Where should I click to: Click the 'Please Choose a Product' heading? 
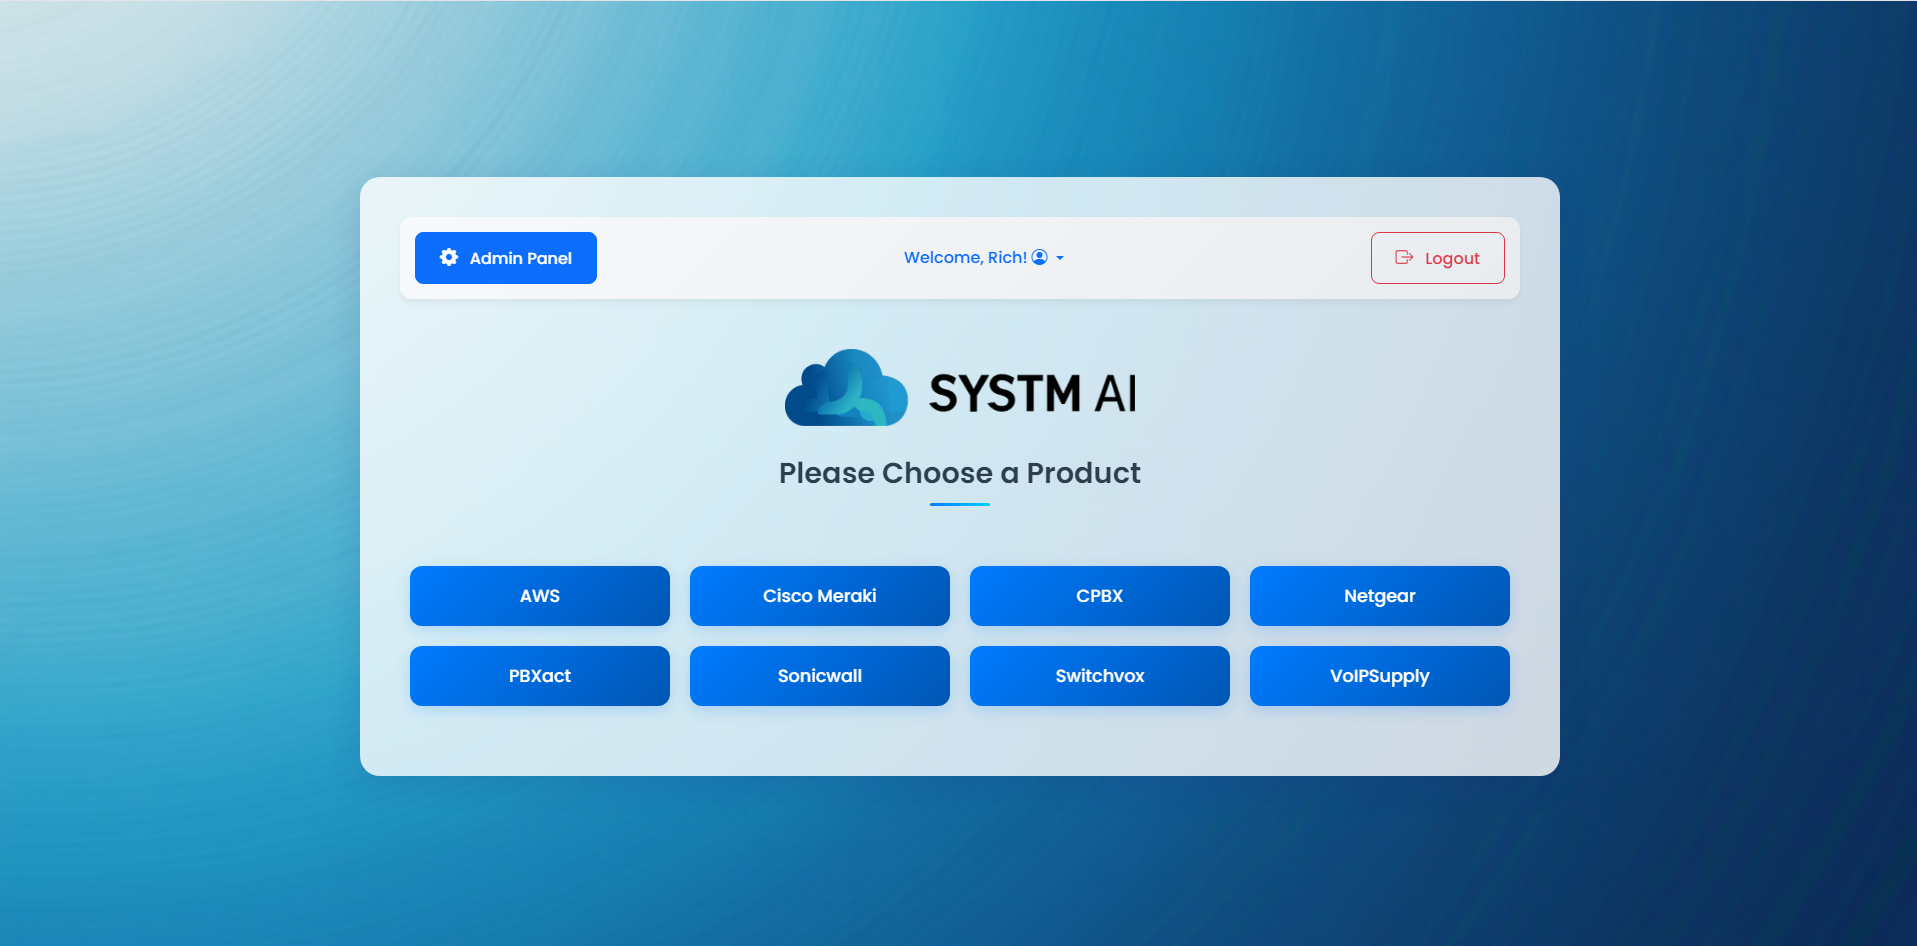(959, 473)
